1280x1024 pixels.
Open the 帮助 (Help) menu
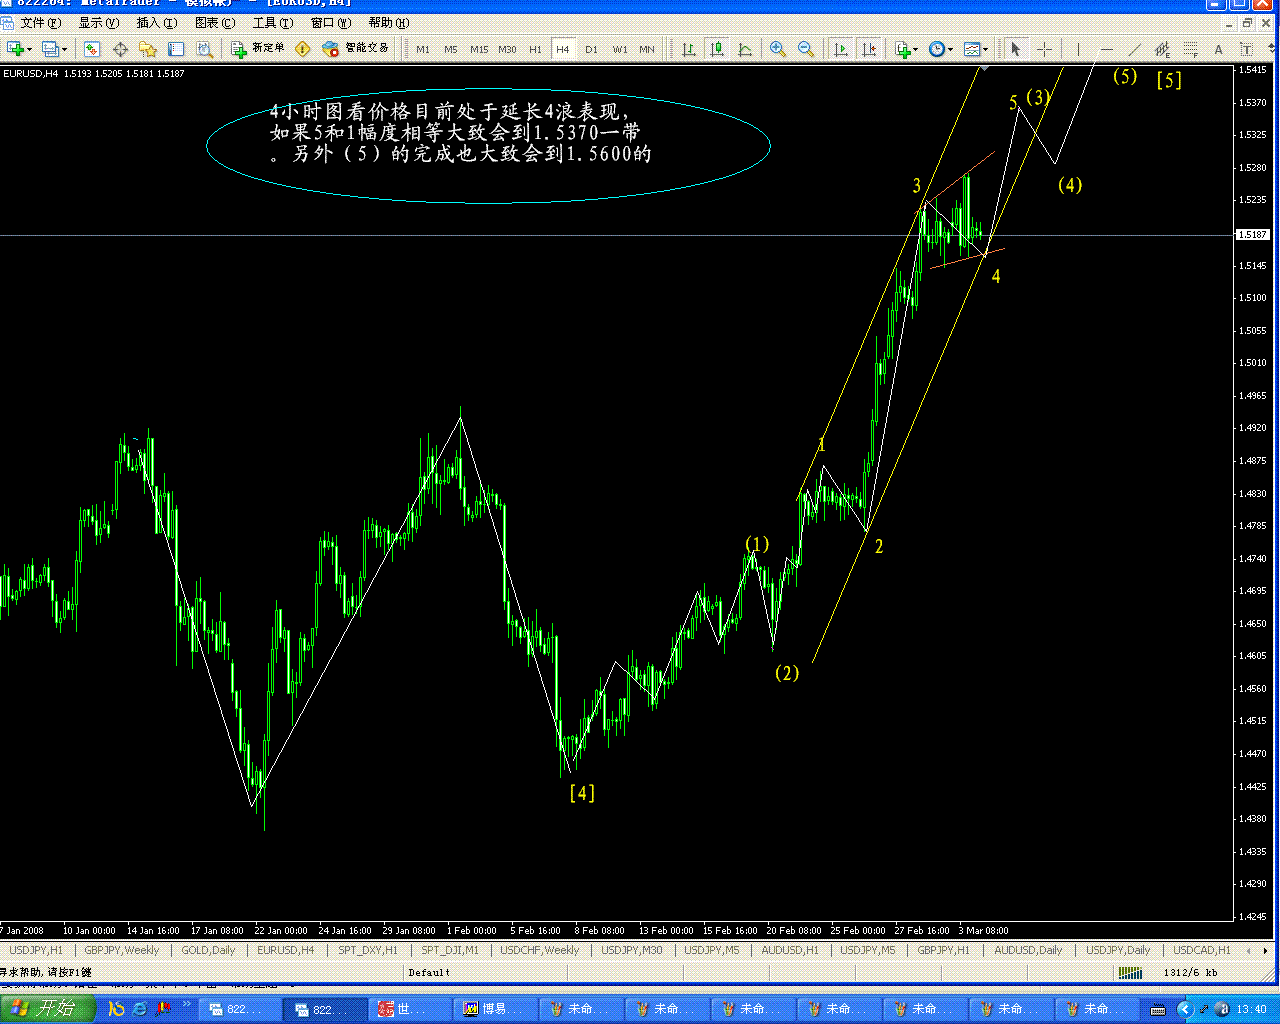tap(389, 22)
